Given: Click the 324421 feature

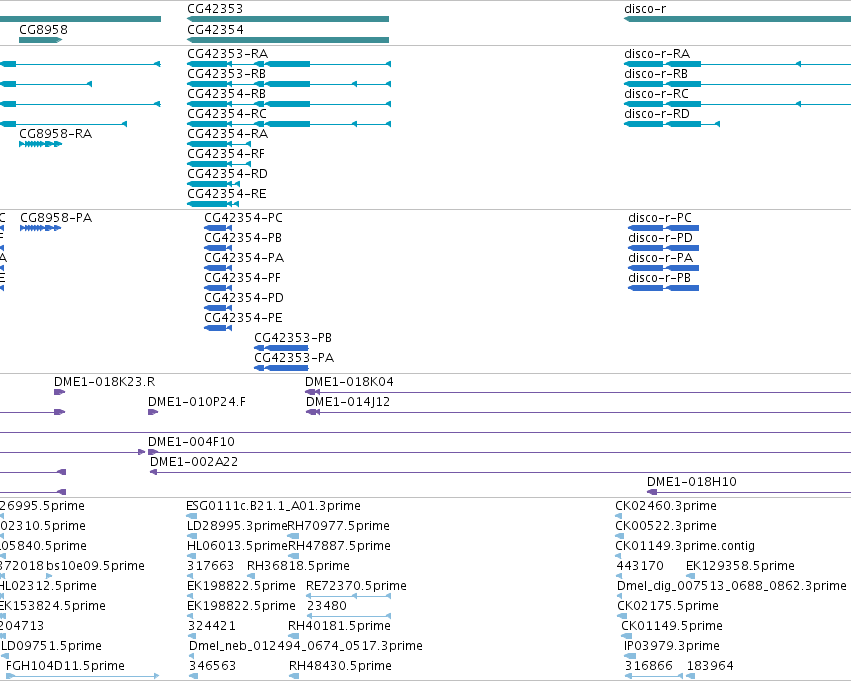Looking at the screenshot, I should click(x=191, y=636).
